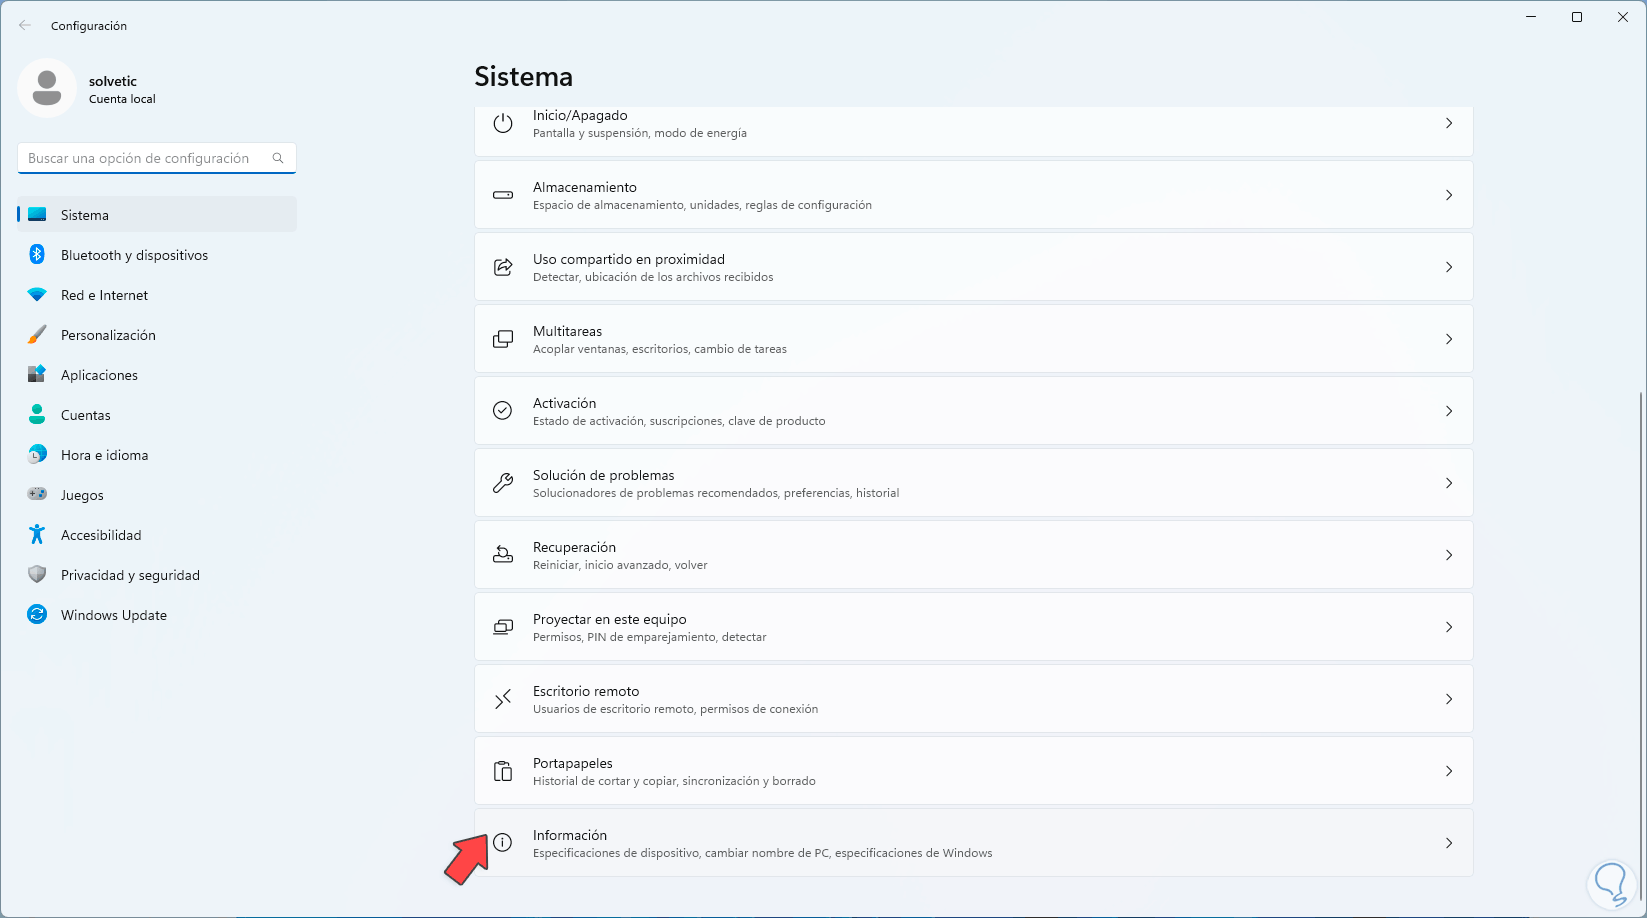
Task: Go back with the back arrow
Action: [x=25, y=26]
